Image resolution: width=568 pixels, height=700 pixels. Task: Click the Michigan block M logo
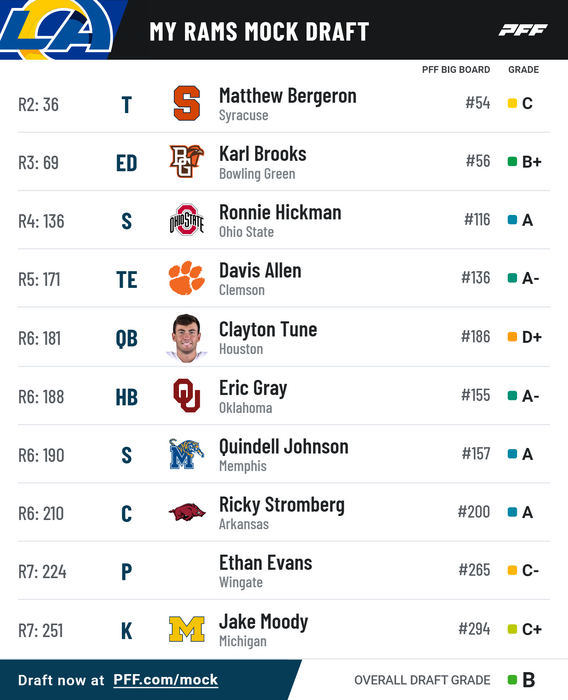click(x=187, y=629)
